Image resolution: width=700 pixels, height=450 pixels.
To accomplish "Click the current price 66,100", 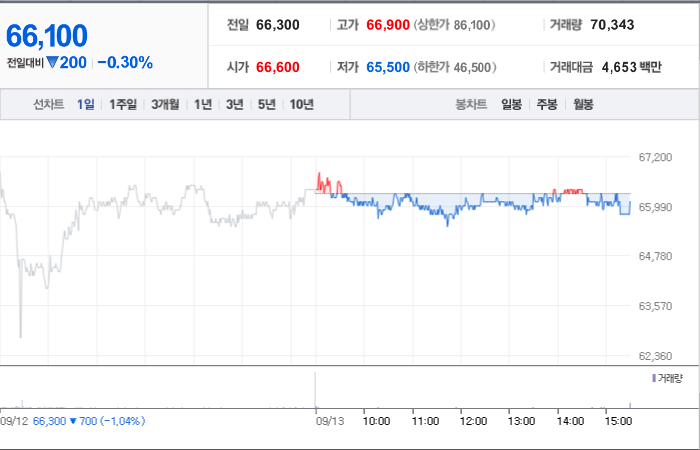I will [46, 36].
